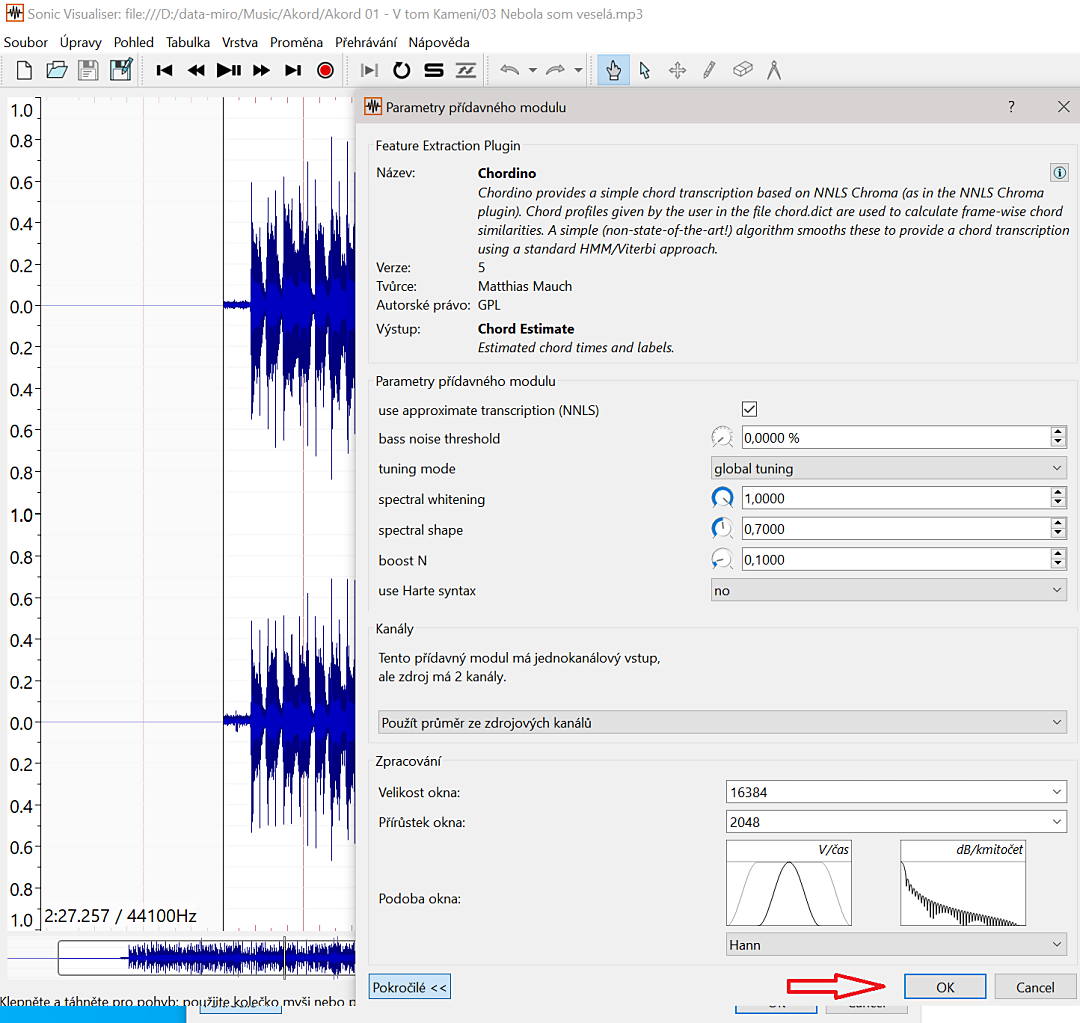Open the Proměna menu
1080x1023 pixels.
(296, 42)
